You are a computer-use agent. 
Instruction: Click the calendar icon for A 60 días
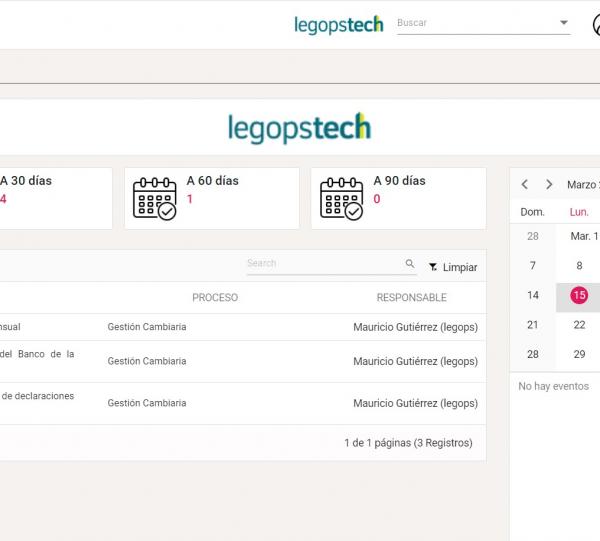[x=154, y=198]
